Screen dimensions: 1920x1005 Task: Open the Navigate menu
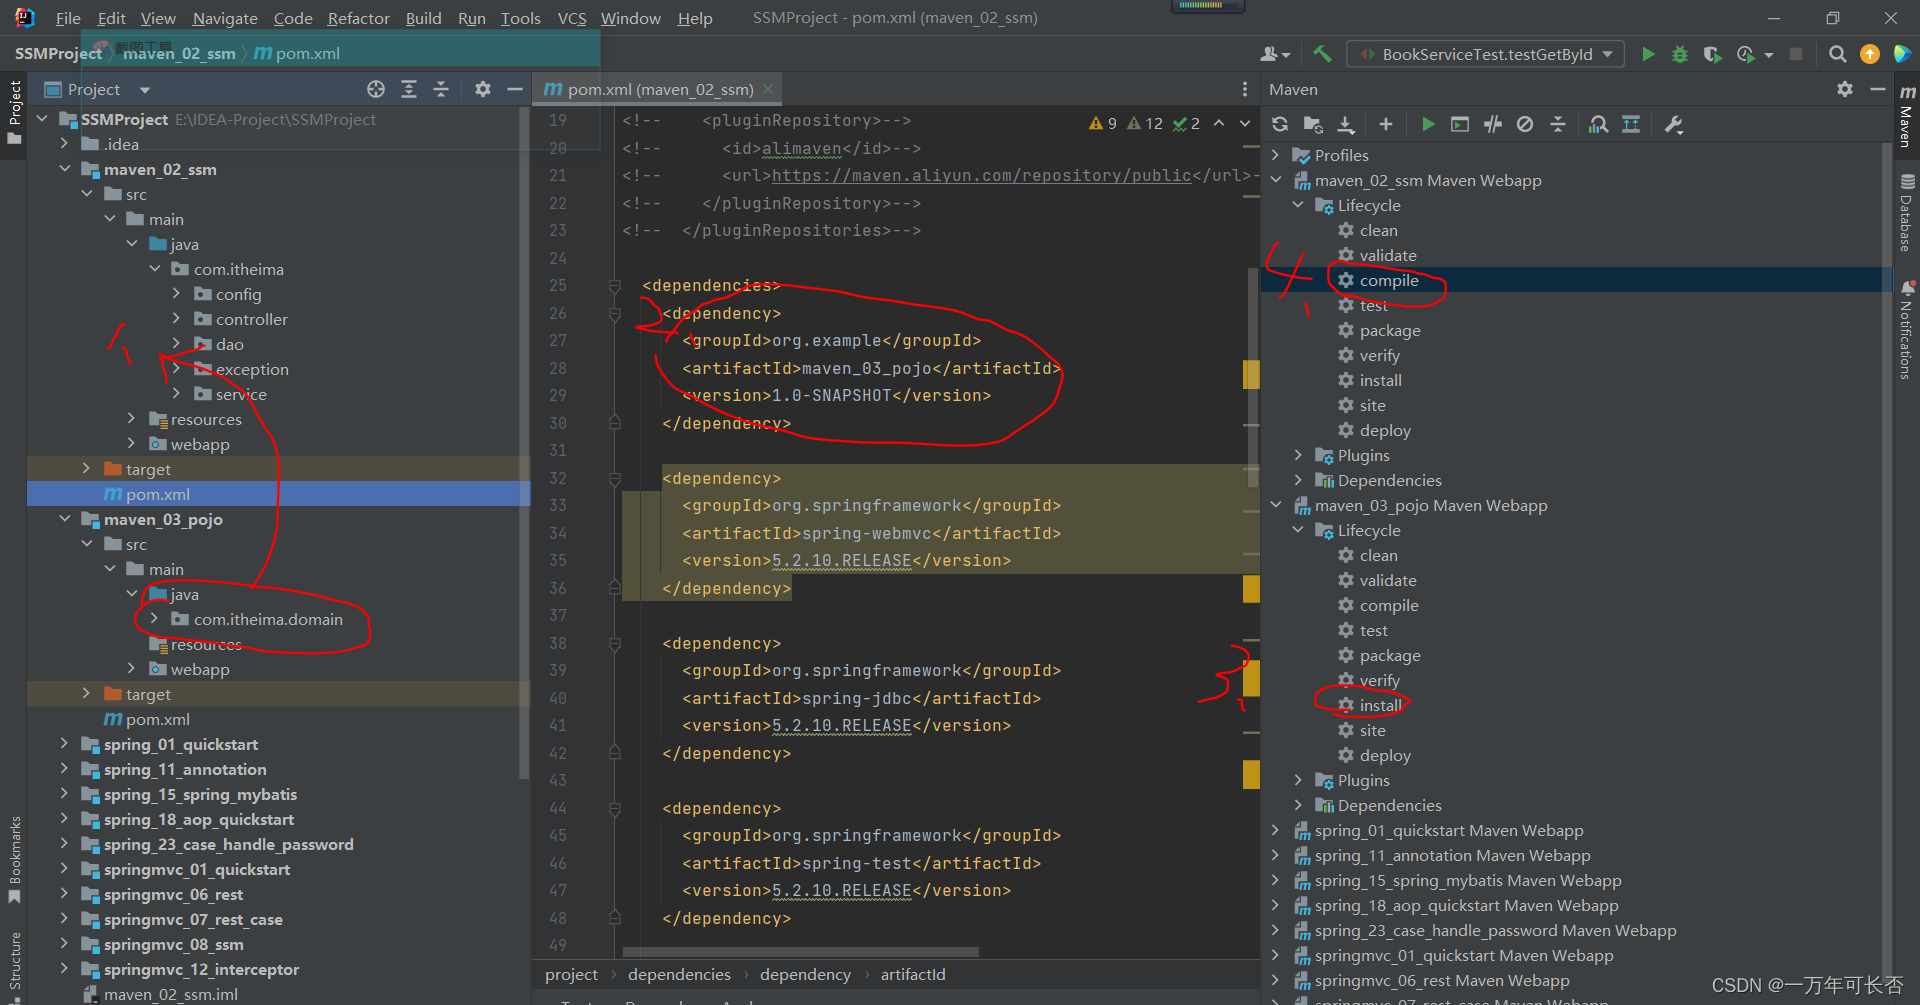point(225,18)
